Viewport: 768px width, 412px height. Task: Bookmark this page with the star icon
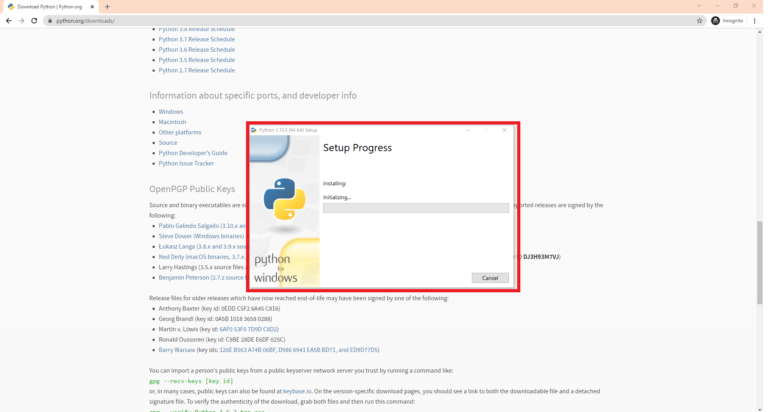tap(700, 20)
